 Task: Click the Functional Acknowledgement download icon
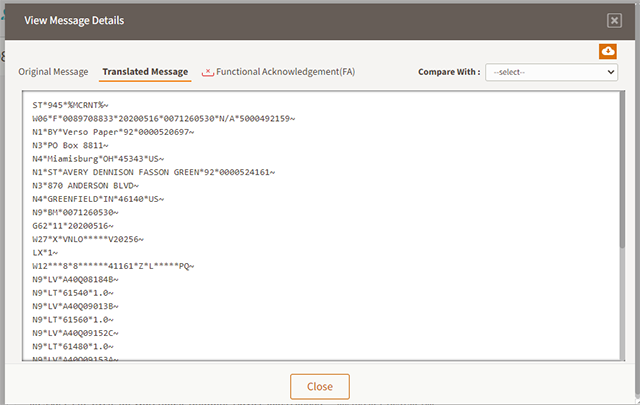point(208,73)
